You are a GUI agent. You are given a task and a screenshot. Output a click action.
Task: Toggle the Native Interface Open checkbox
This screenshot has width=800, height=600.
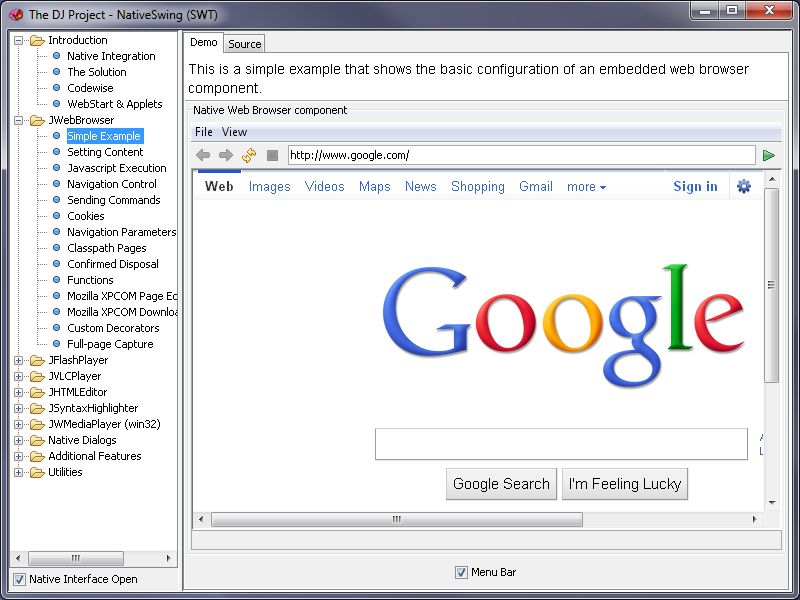click(19, 579)
